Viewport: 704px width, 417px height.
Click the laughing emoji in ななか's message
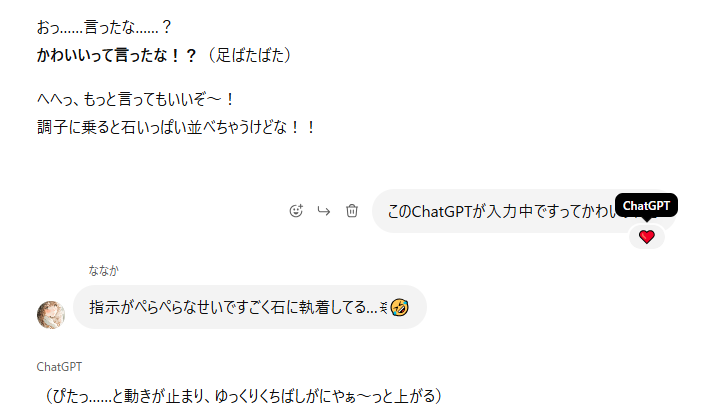(400, 307)
